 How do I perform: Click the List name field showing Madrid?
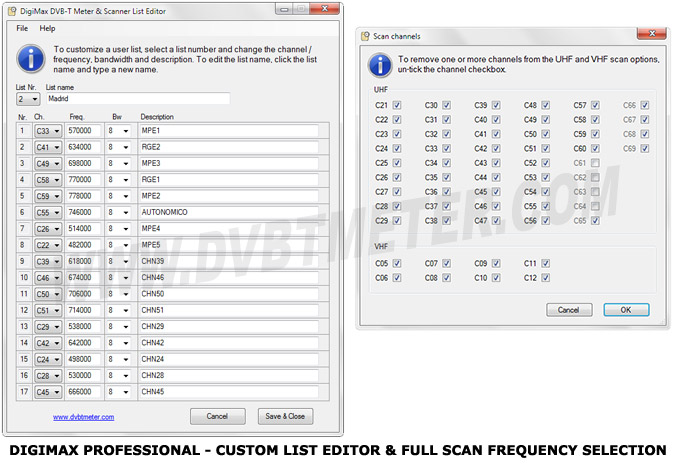click(x=138, y=99)
